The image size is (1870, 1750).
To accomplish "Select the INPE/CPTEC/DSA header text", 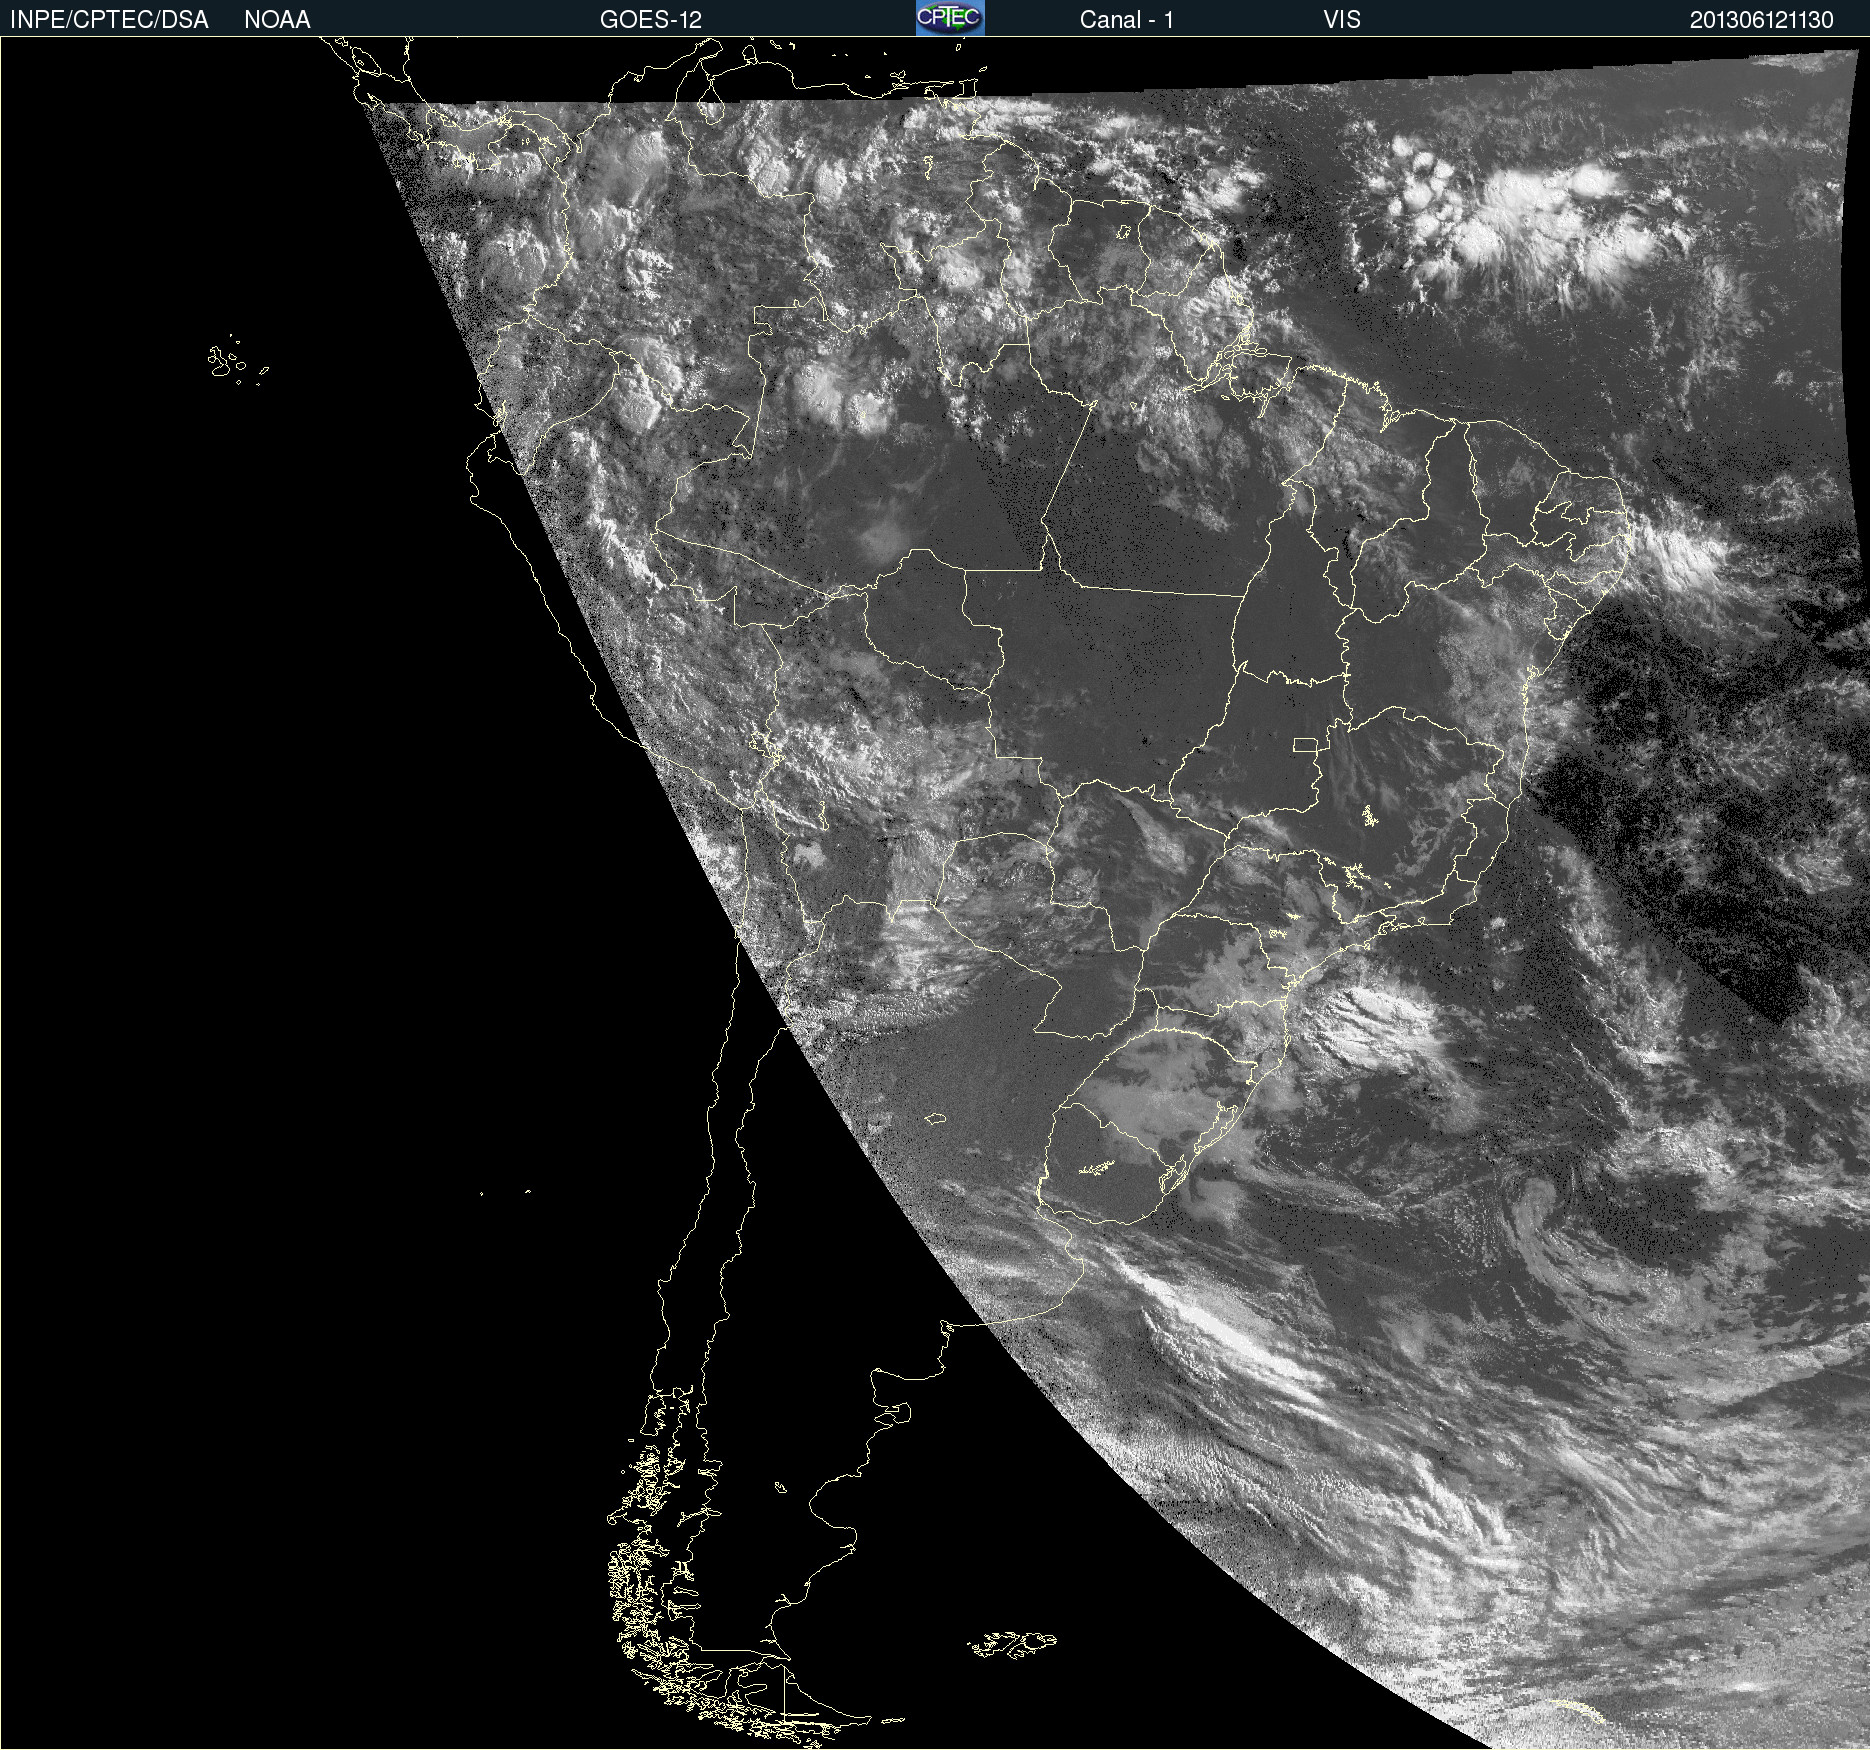I will coord(109,20).
